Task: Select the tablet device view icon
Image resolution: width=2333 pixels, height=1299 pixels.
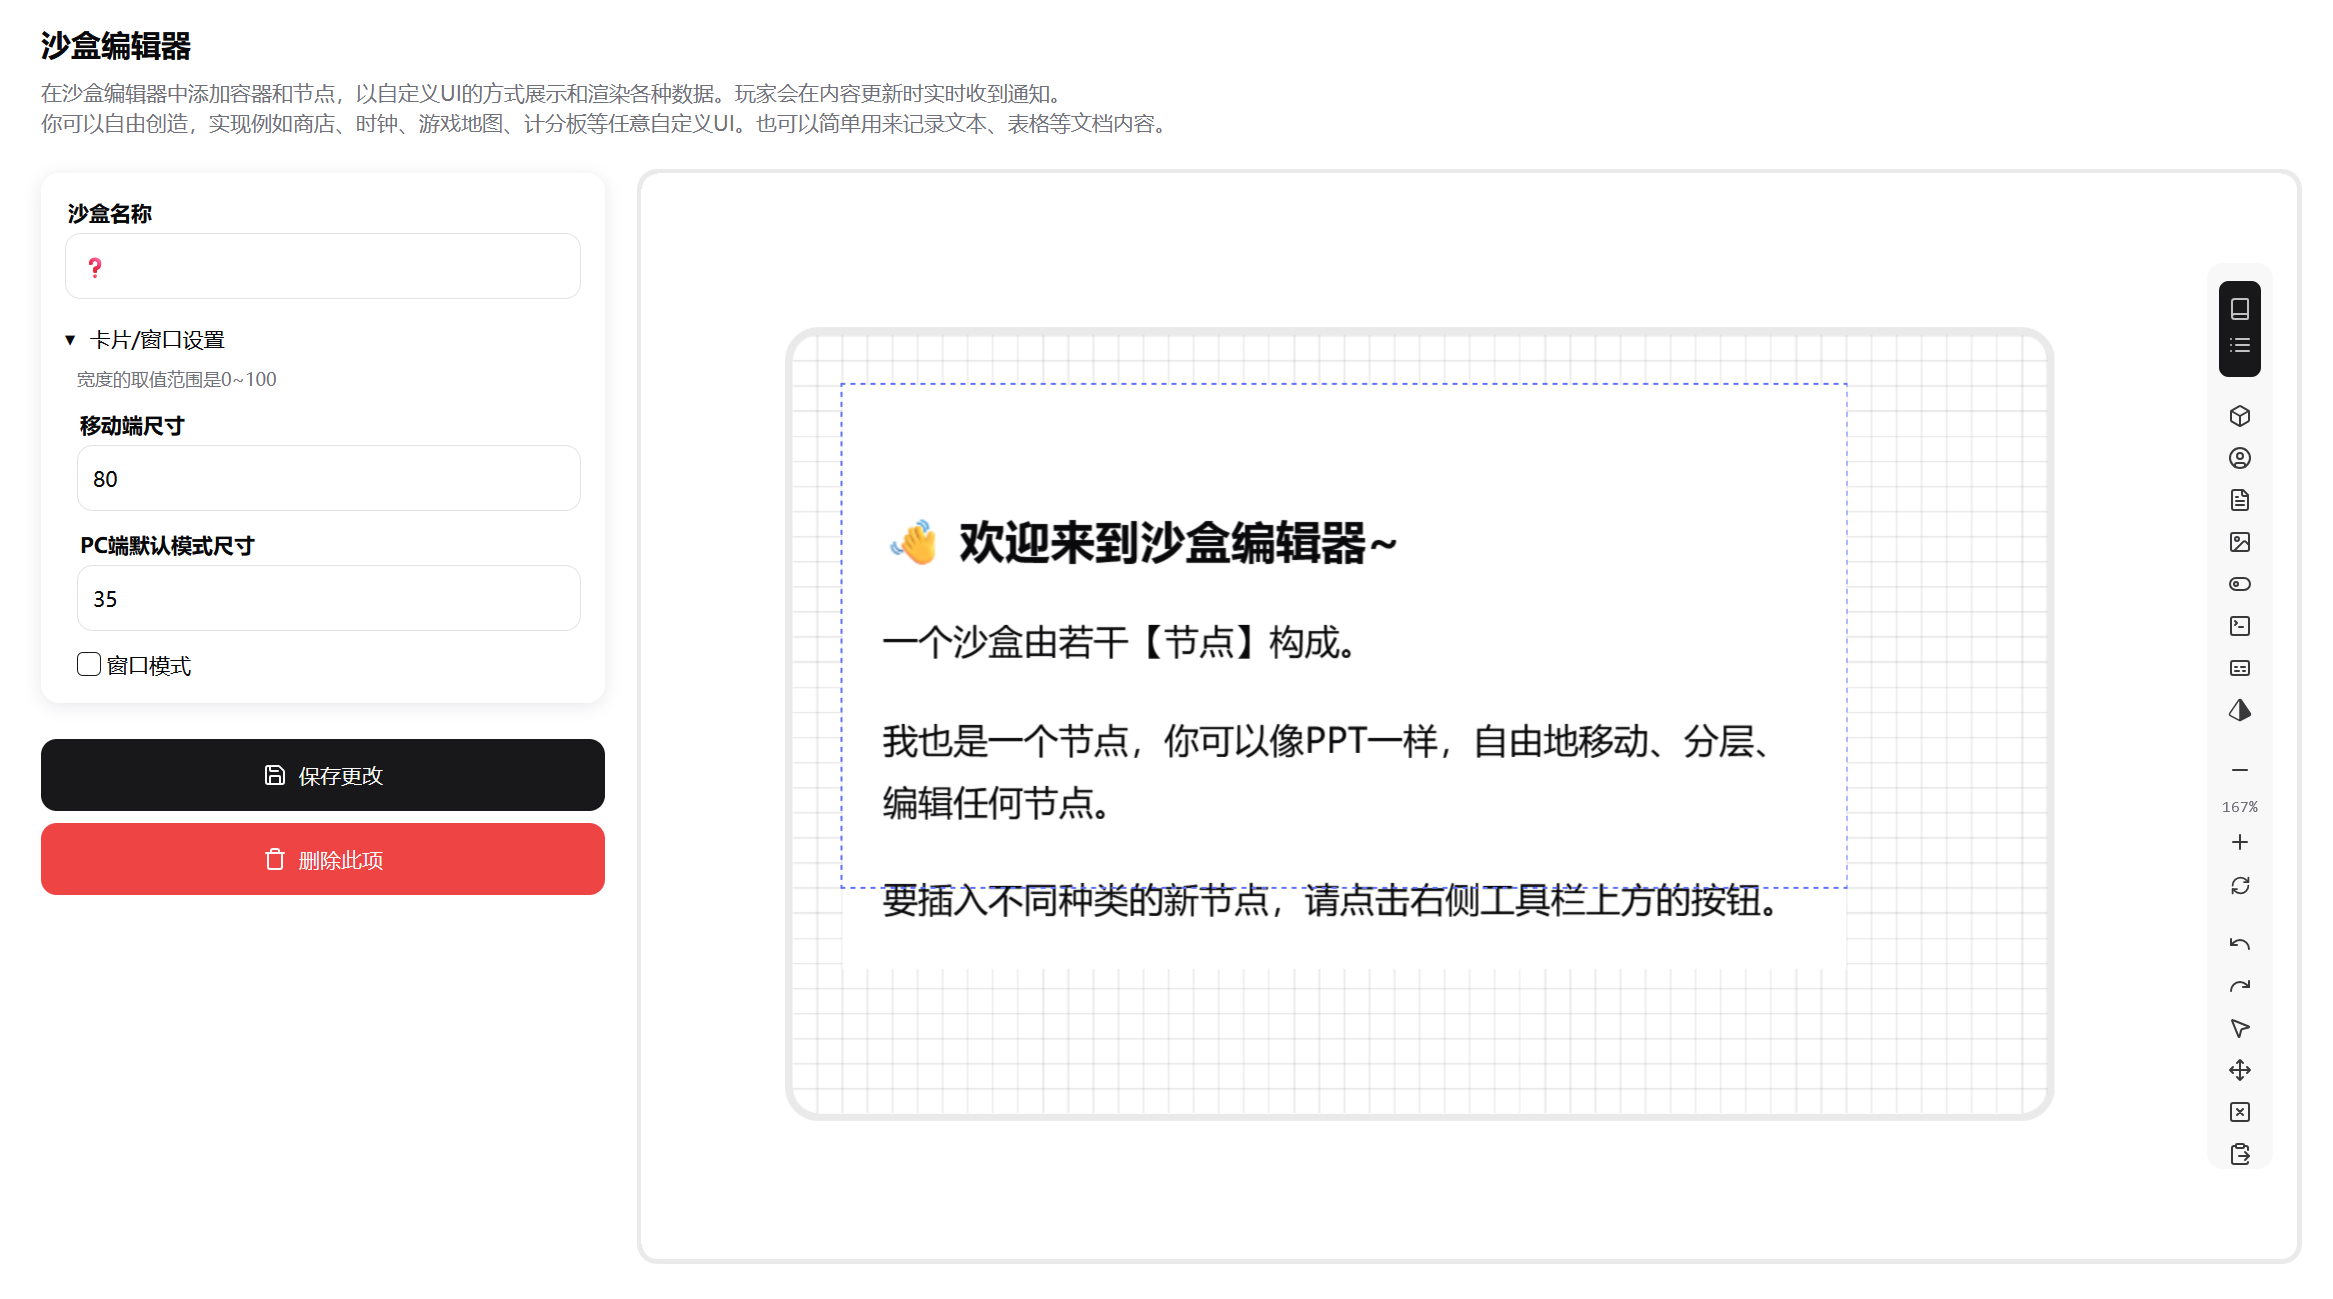Action: (2239, 309)
